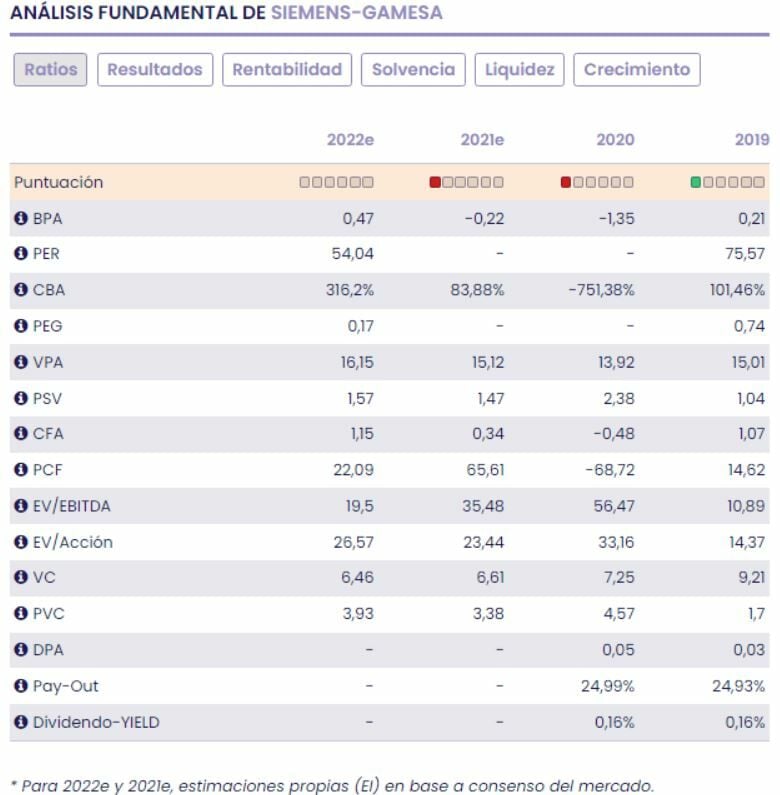
Task: Click the info icon beside DPA
Action: pyautogui.click(x=21, y=650)
